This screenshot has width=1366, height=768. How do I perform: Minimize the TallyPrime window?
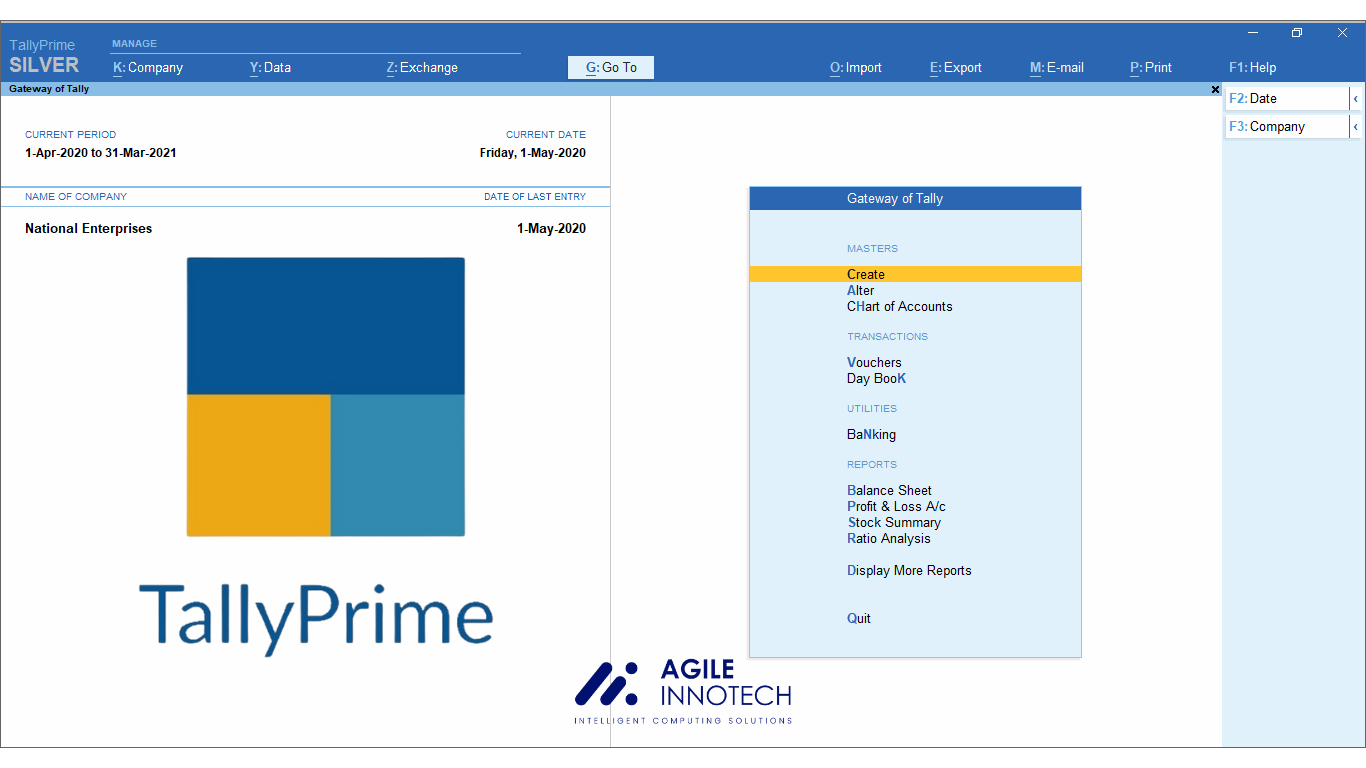click(x=1253, y=33)
